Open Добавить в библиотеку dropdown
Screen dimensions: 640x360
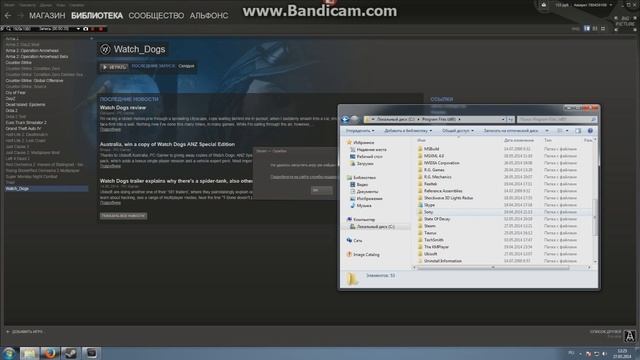click(x=408, y=131)
